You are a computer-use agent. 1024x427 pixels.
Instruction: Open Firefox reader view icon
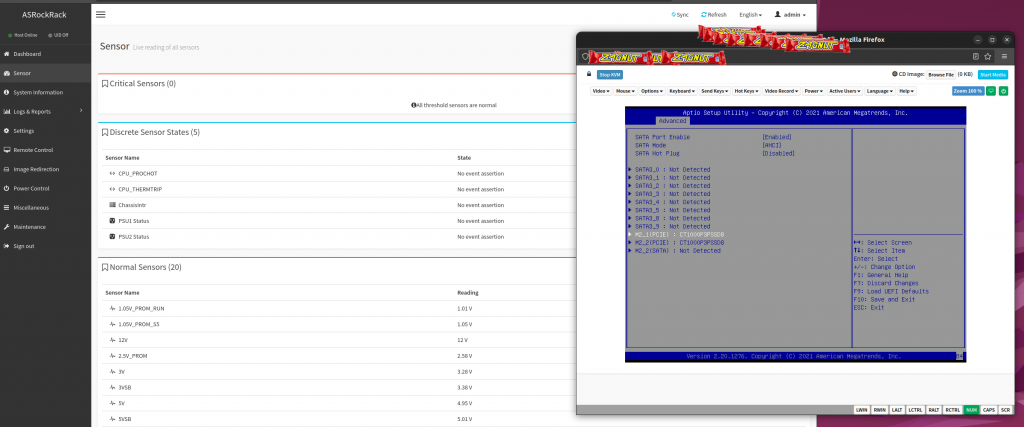[976, 57]
